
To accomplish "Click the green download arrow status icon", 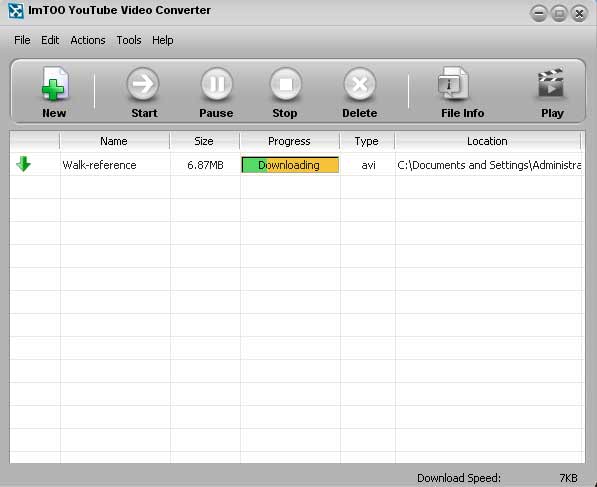I will pyautogui.click(x=23, y=164).
